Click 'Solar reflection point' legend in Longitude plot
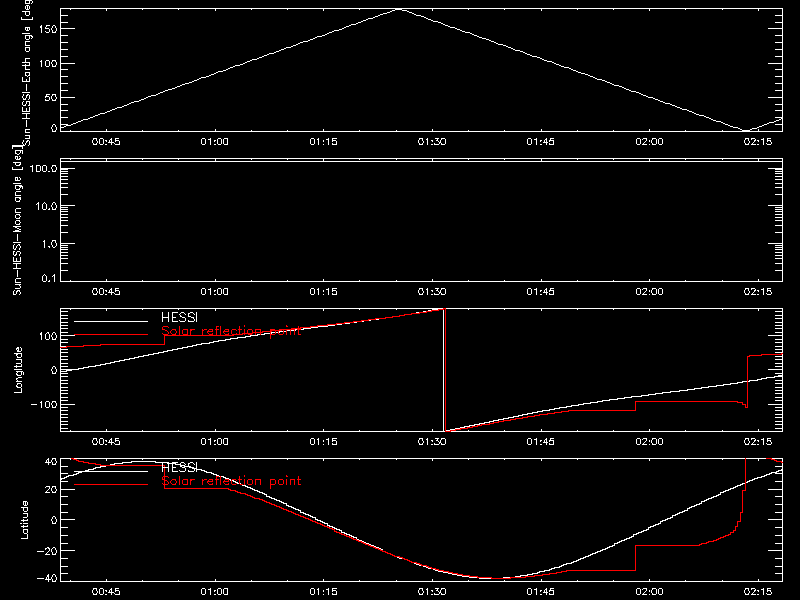The image size is (800, 600). coord(231,331)
